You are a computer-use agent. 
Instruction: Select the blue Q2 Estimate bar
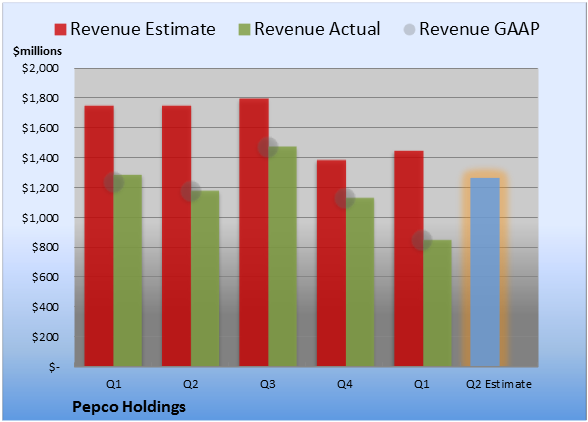pyautogui.click(x=485, y=272)
